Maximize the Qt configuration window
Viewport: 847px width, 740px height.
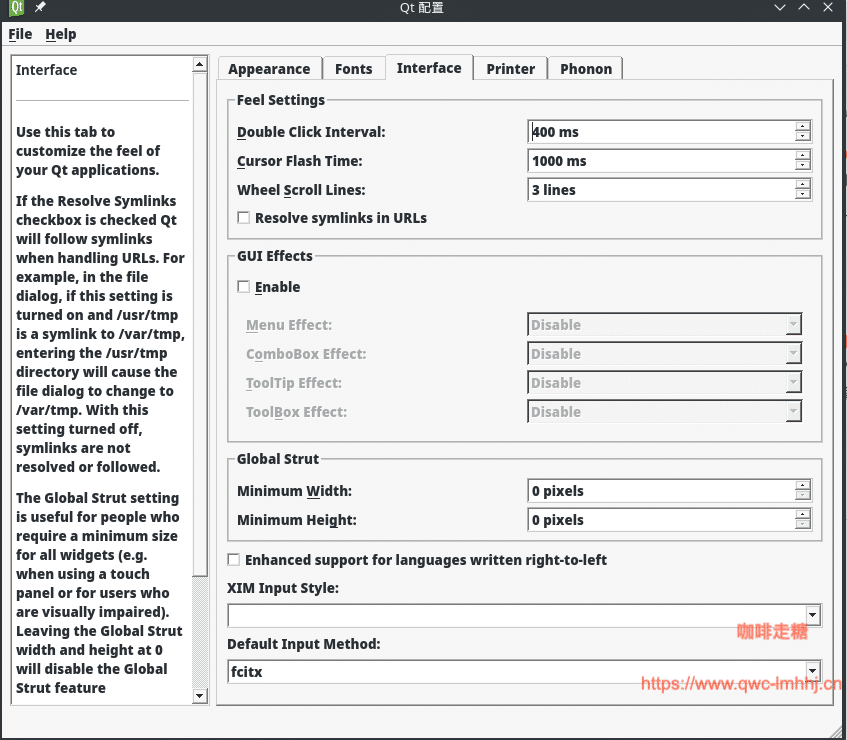(x=804, y=7)
